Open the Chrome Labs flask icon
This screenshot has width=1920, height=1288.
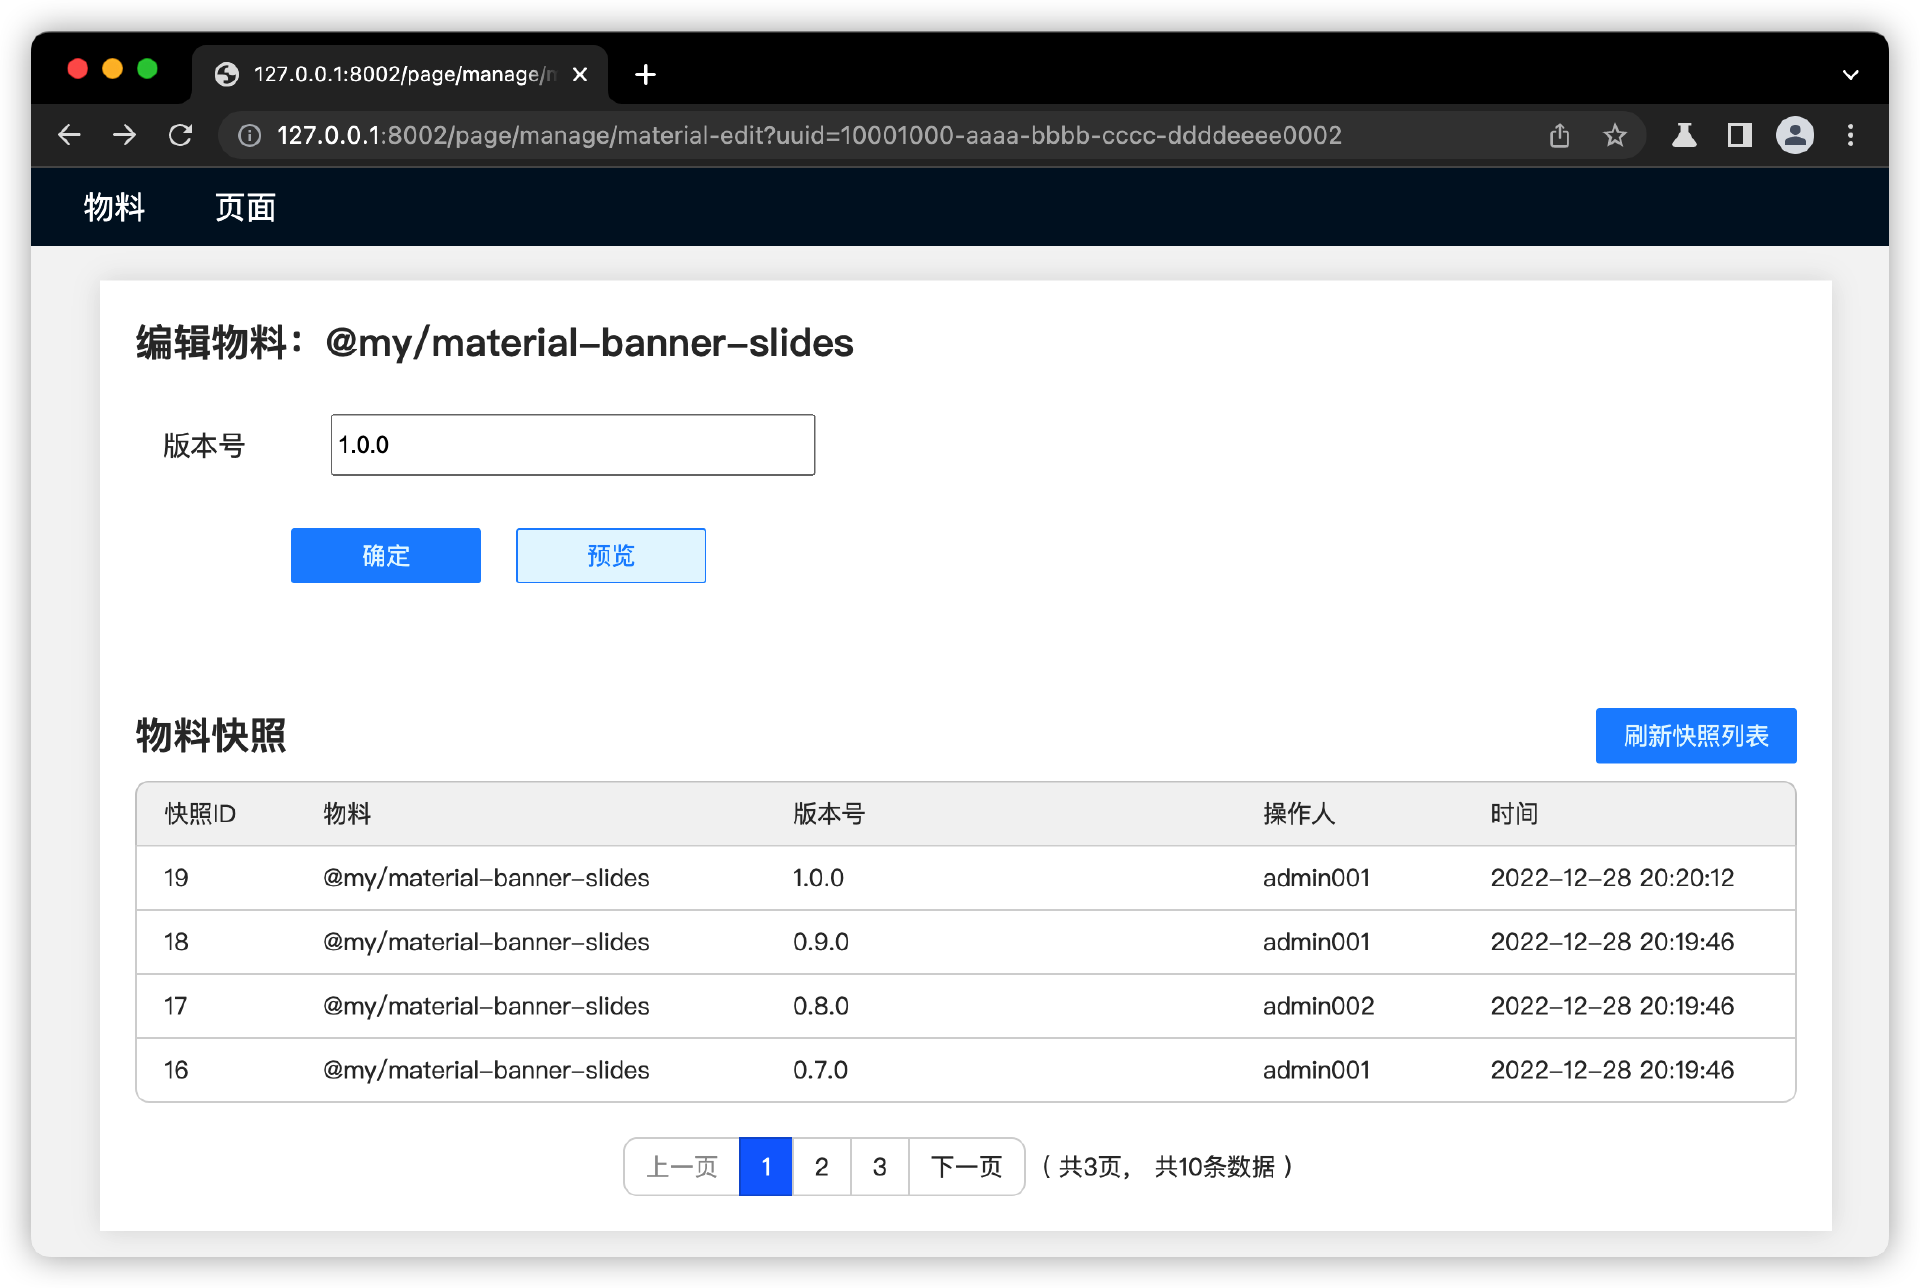(x=1684, y=135)
